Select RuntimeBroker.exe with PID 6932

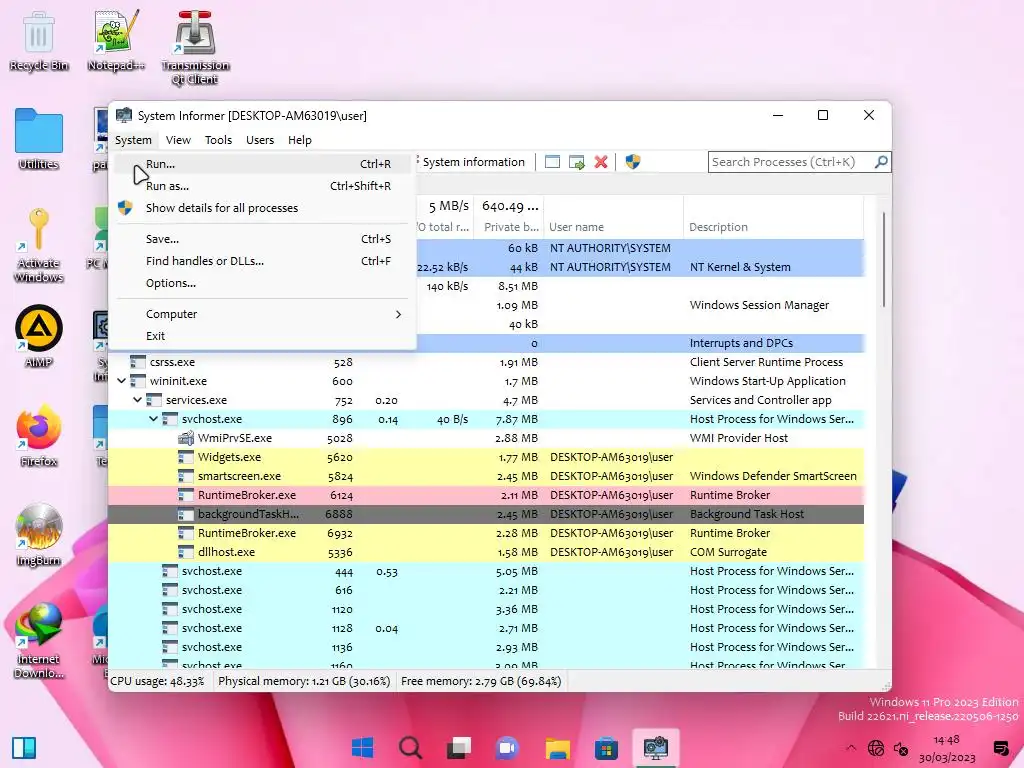tap(486, 533)
